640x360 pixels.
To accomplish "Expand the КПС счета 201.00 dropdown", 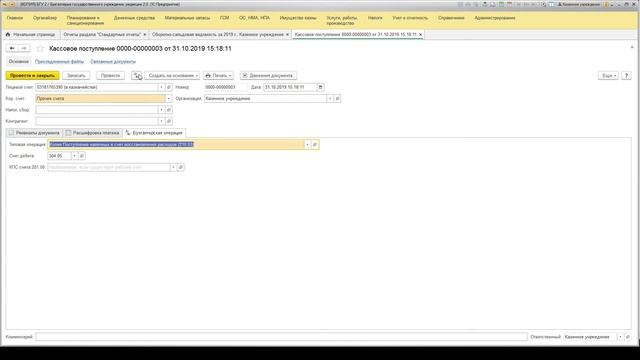I will 173,167.
